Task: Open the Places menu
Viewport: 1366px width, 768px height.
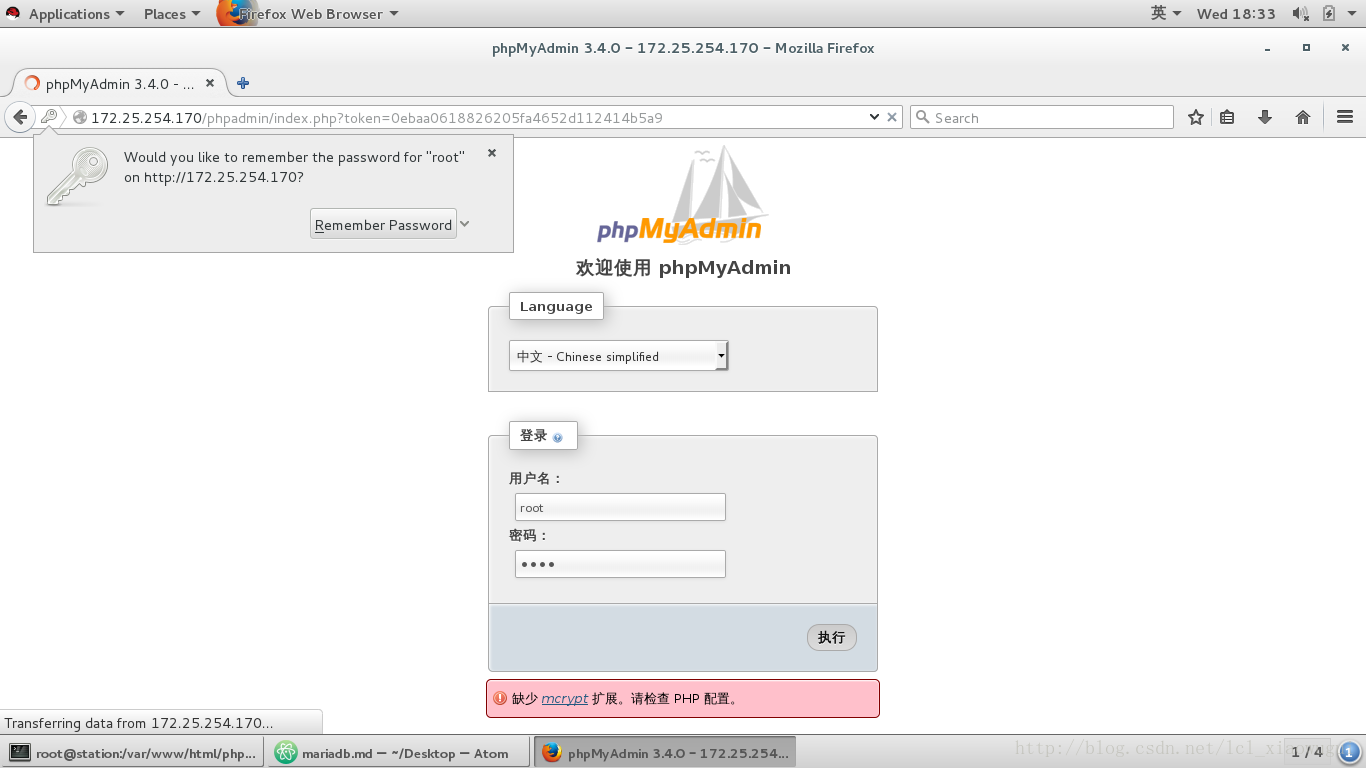Action: click(171, 14)
